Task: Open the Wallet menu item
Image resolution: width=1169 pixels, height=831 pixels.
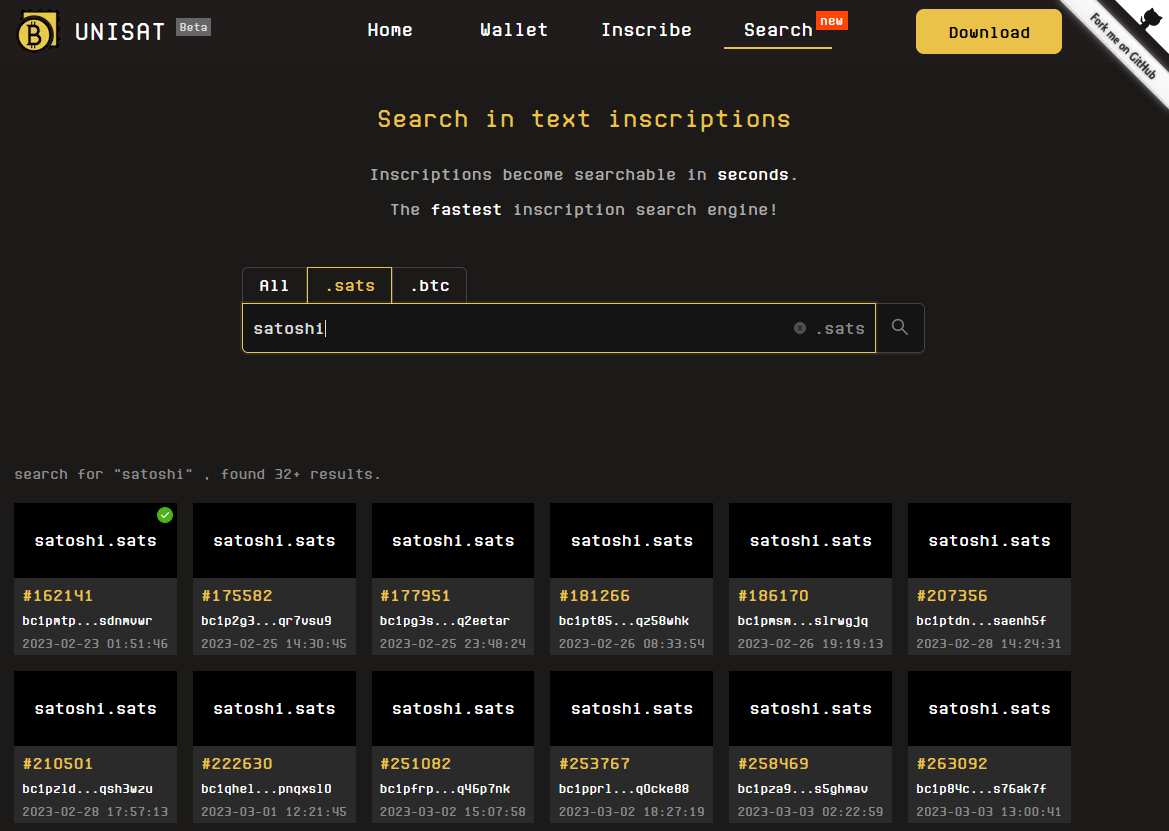Action: [x=514, y=30]
